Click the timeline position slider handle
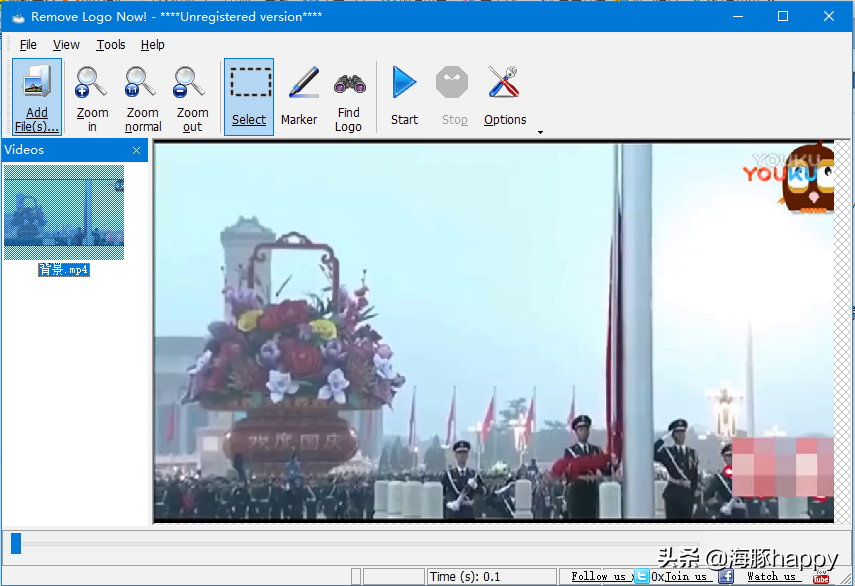The image size is (855, 586). click(16, 543)
